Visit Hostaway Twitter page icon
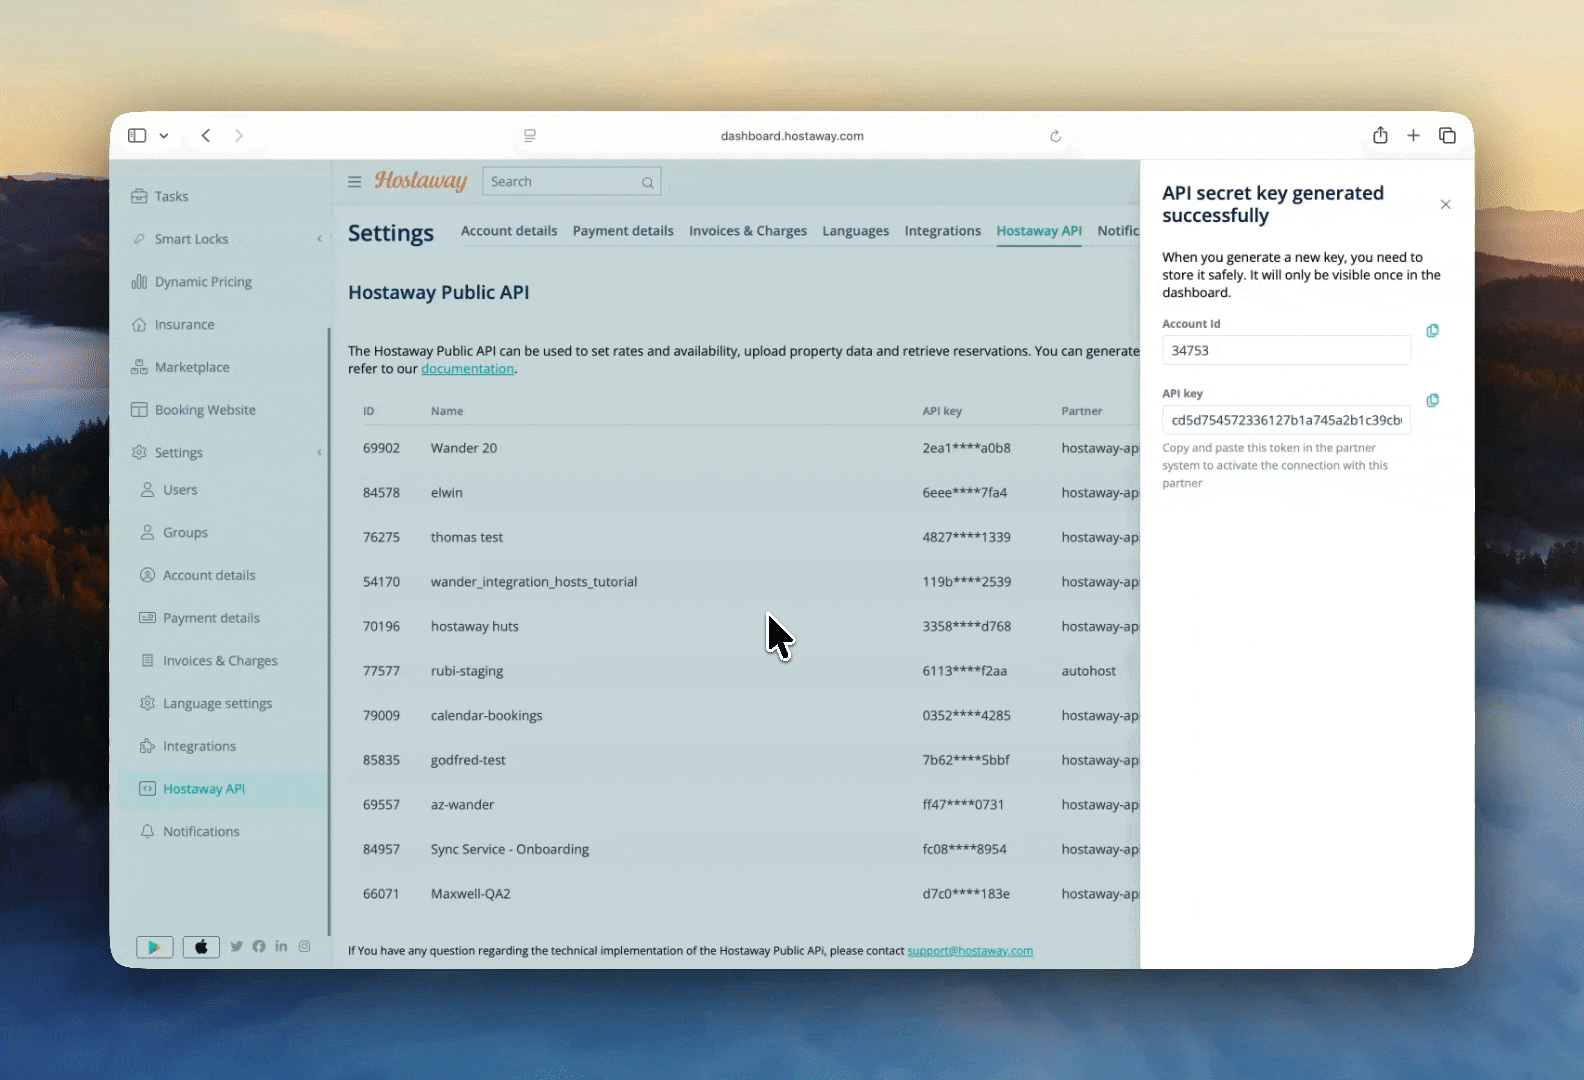1584x1080 pixels. click(236, 946)
